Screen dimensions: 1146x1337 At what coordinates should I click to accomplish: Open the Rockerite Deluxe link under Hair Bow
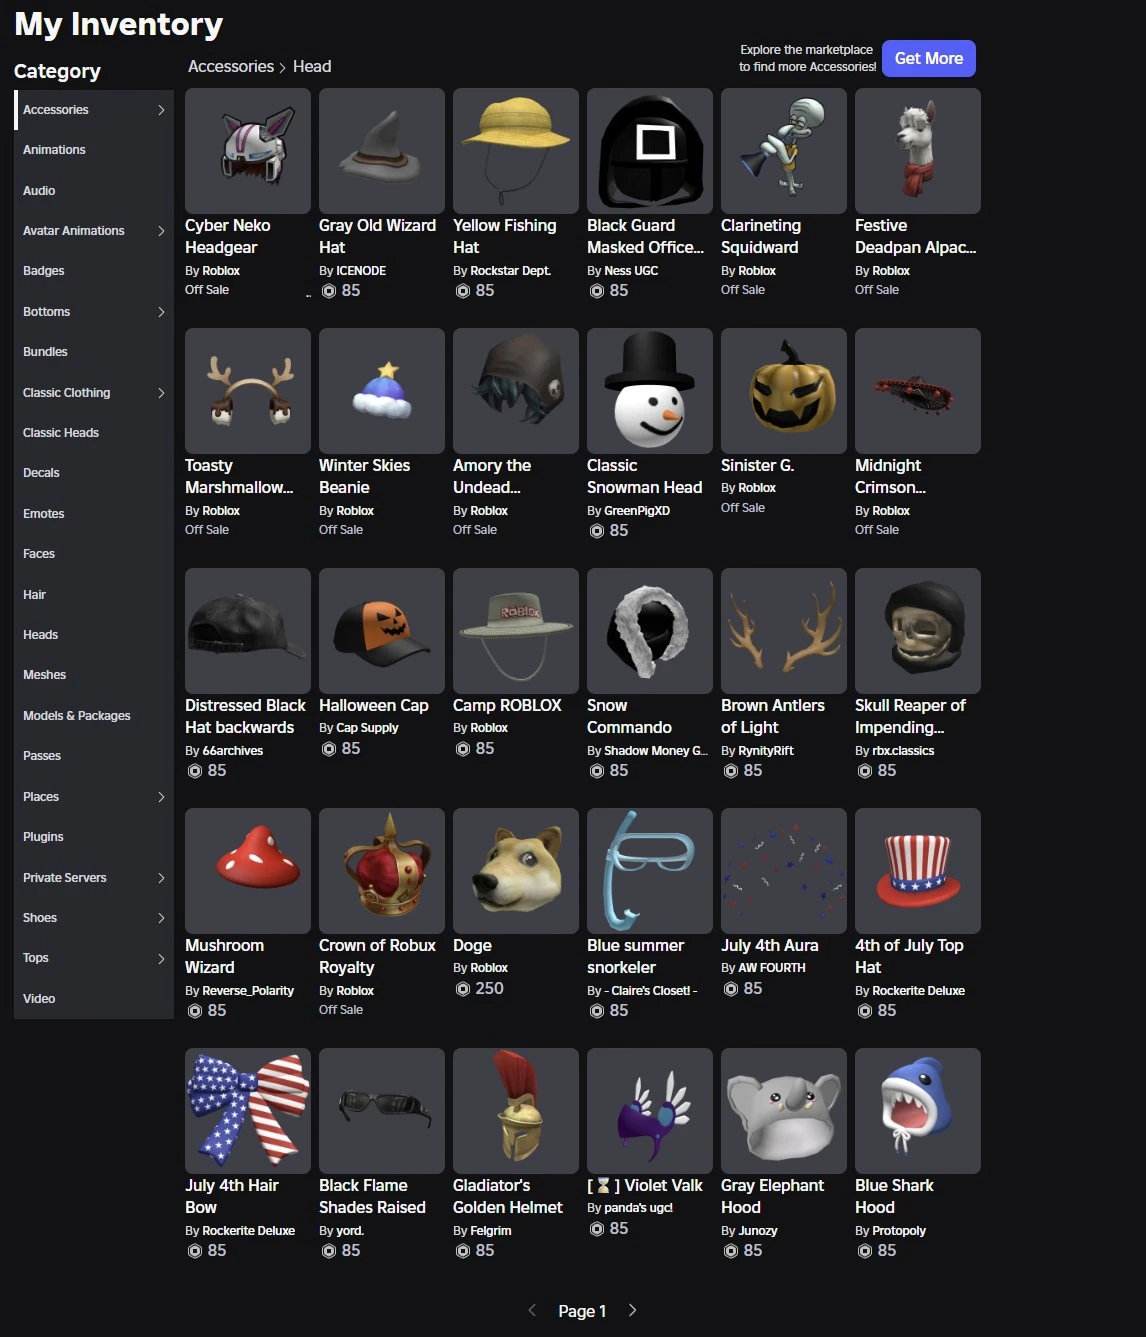[248, 1231]
